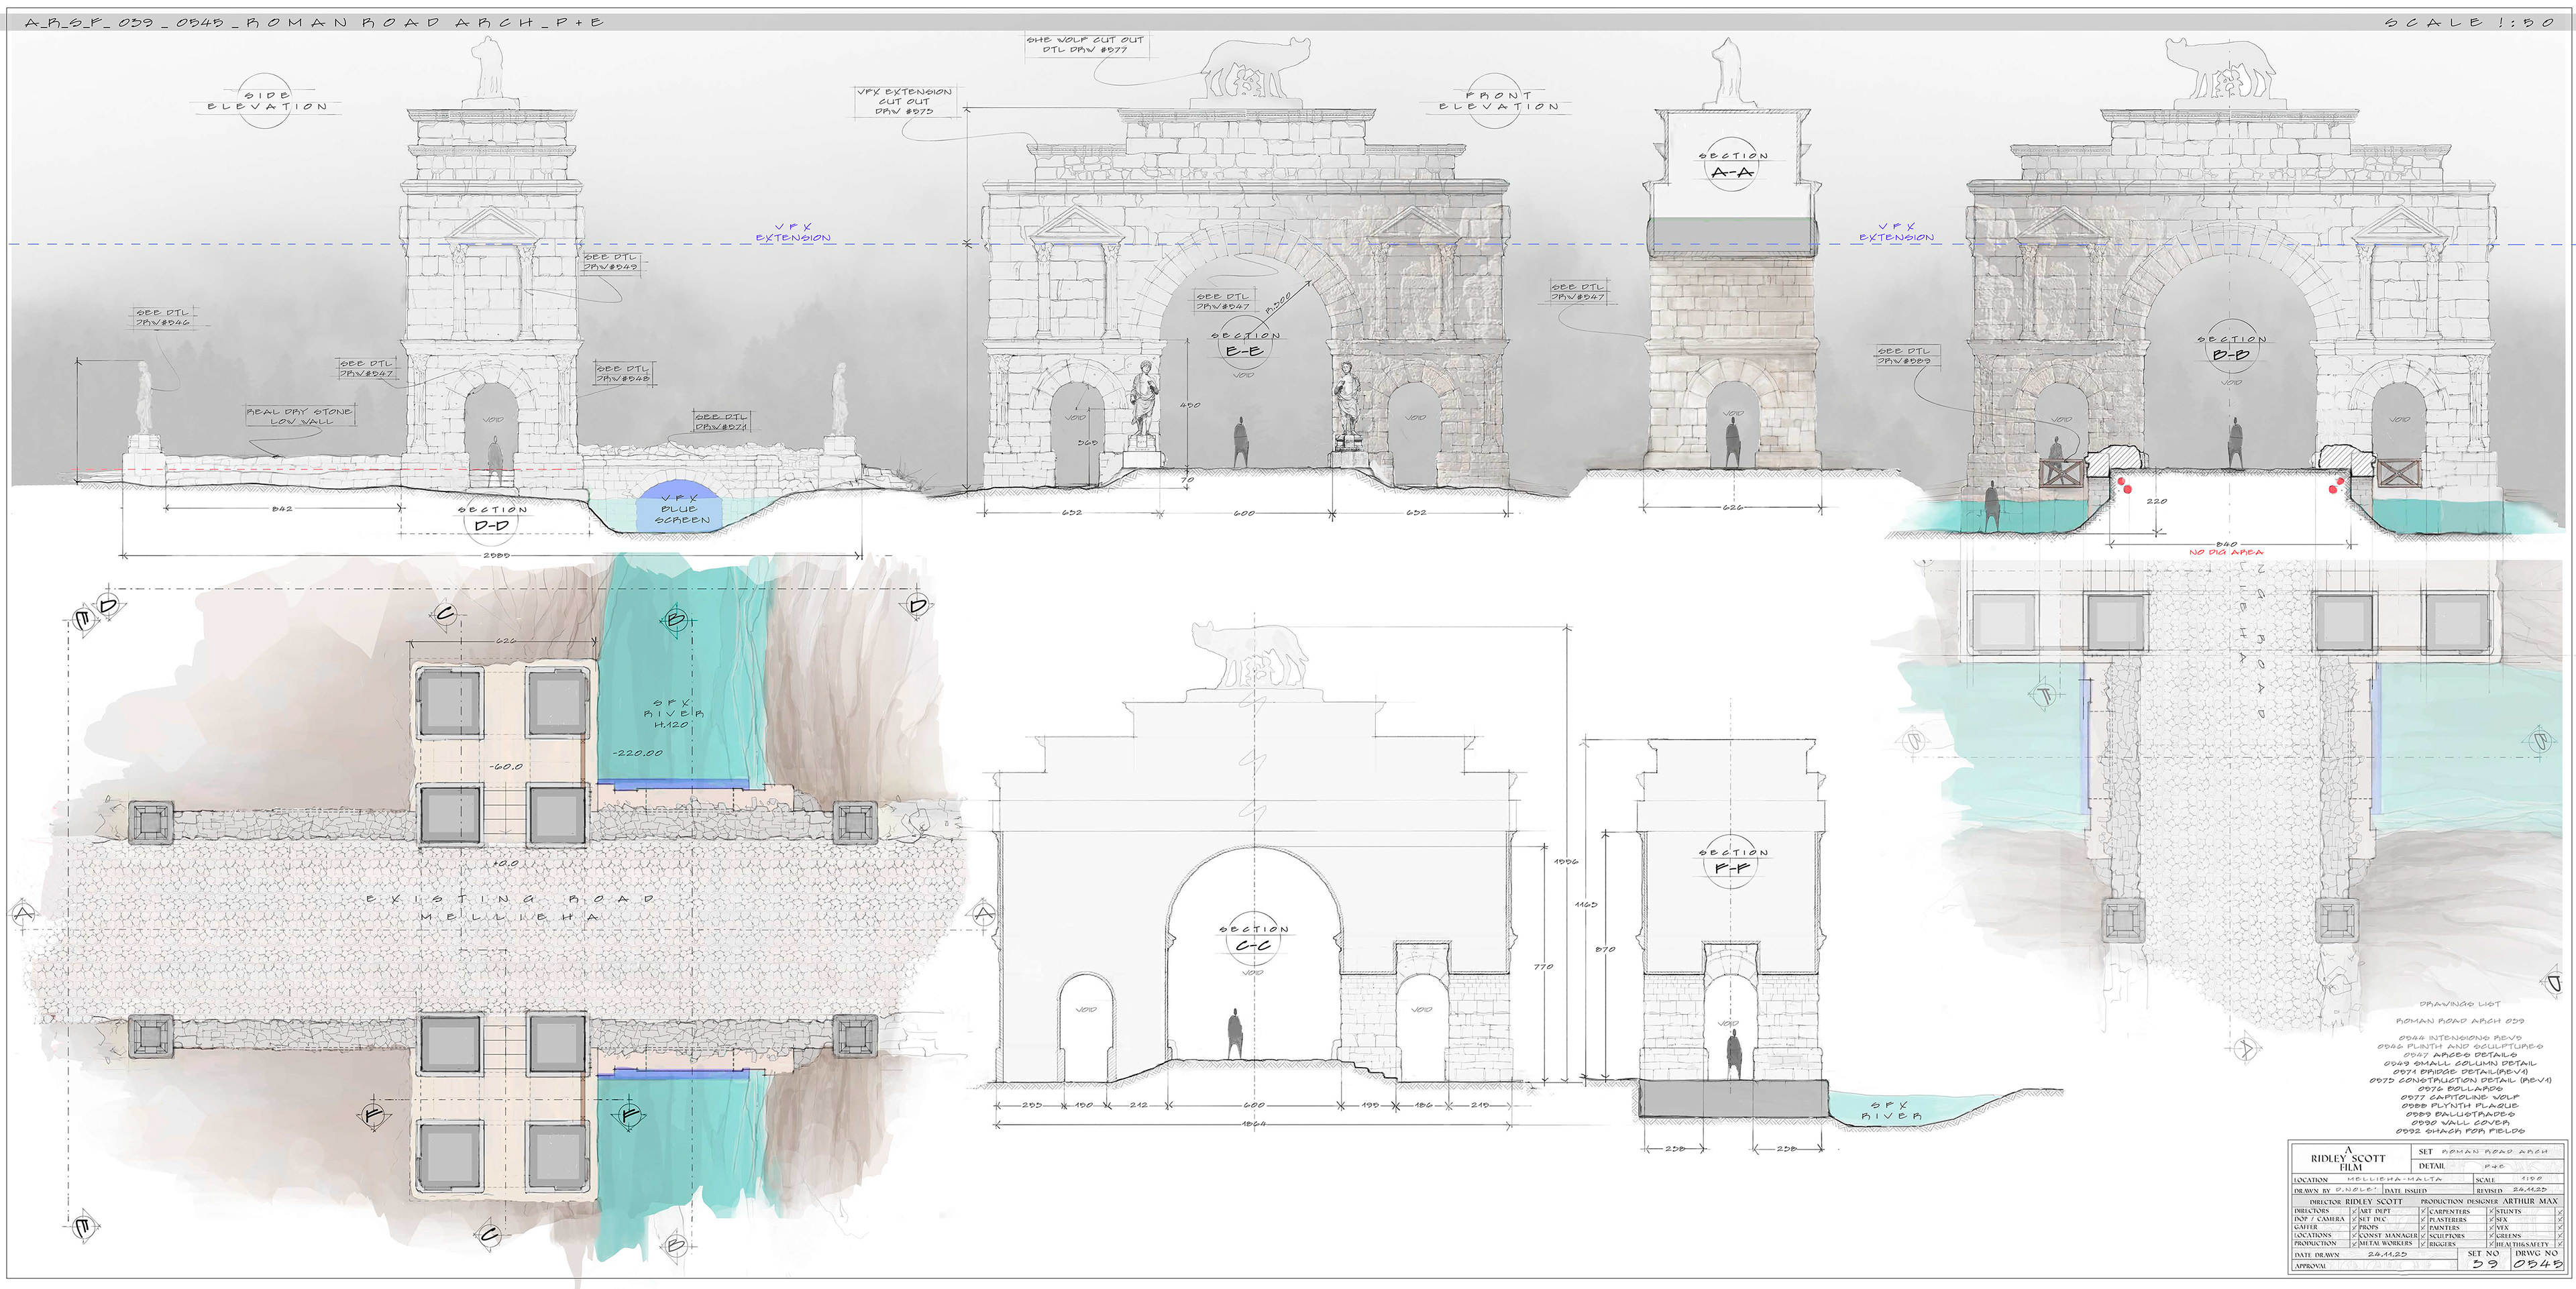Click the VFX BLUE SCREEN label
Screen dimensions: 2576x1289
(x=680, y=509)
